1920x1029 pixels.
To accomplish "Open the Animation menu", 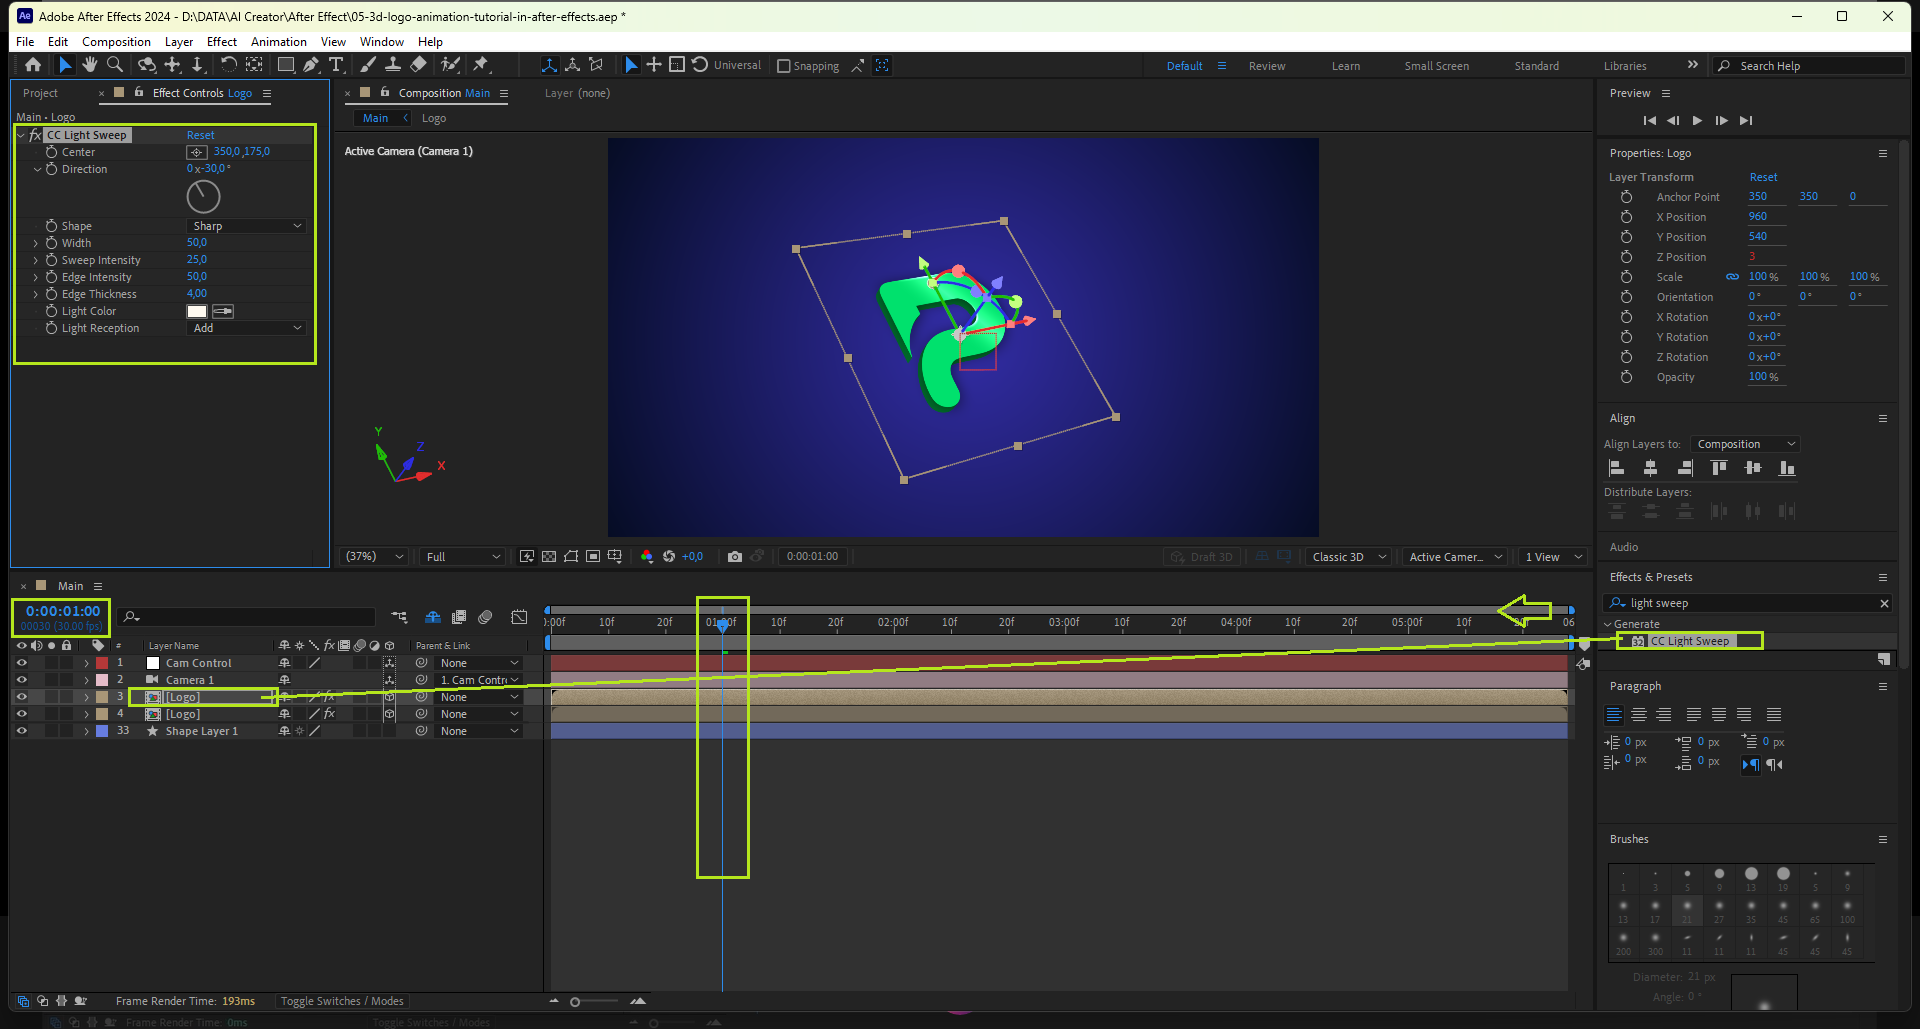I will pyautogui.click(x=278, y=42).
